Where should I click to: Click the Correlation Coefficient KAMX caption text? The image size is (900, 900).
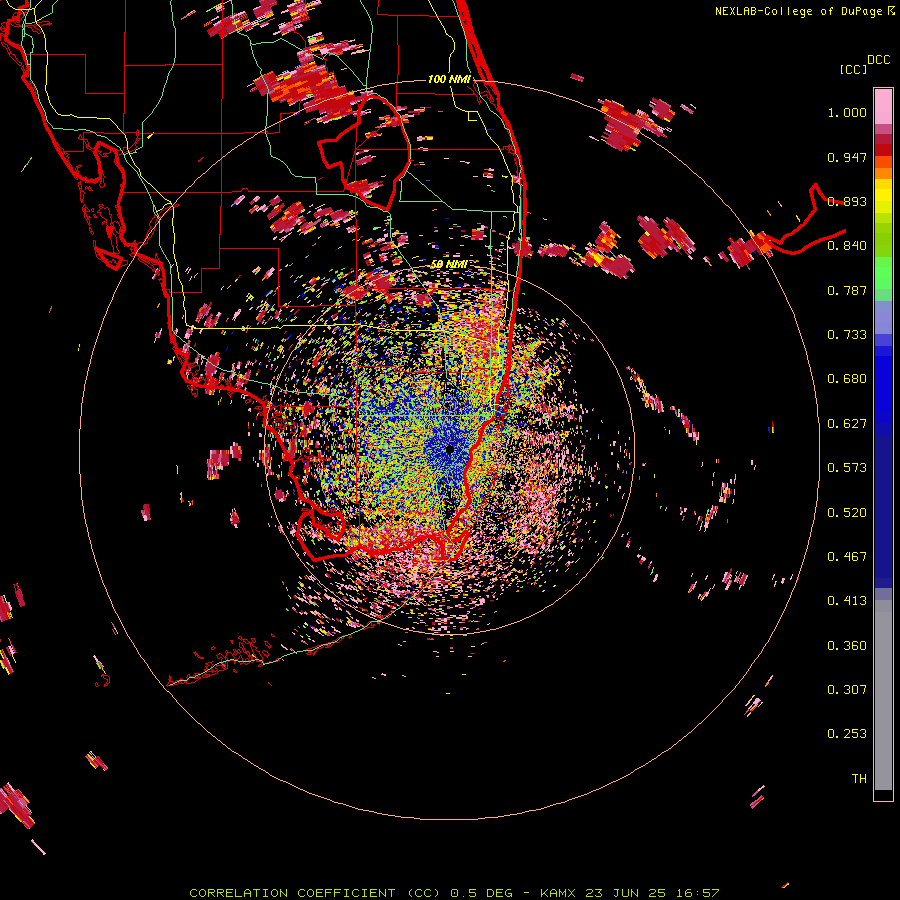454,893
